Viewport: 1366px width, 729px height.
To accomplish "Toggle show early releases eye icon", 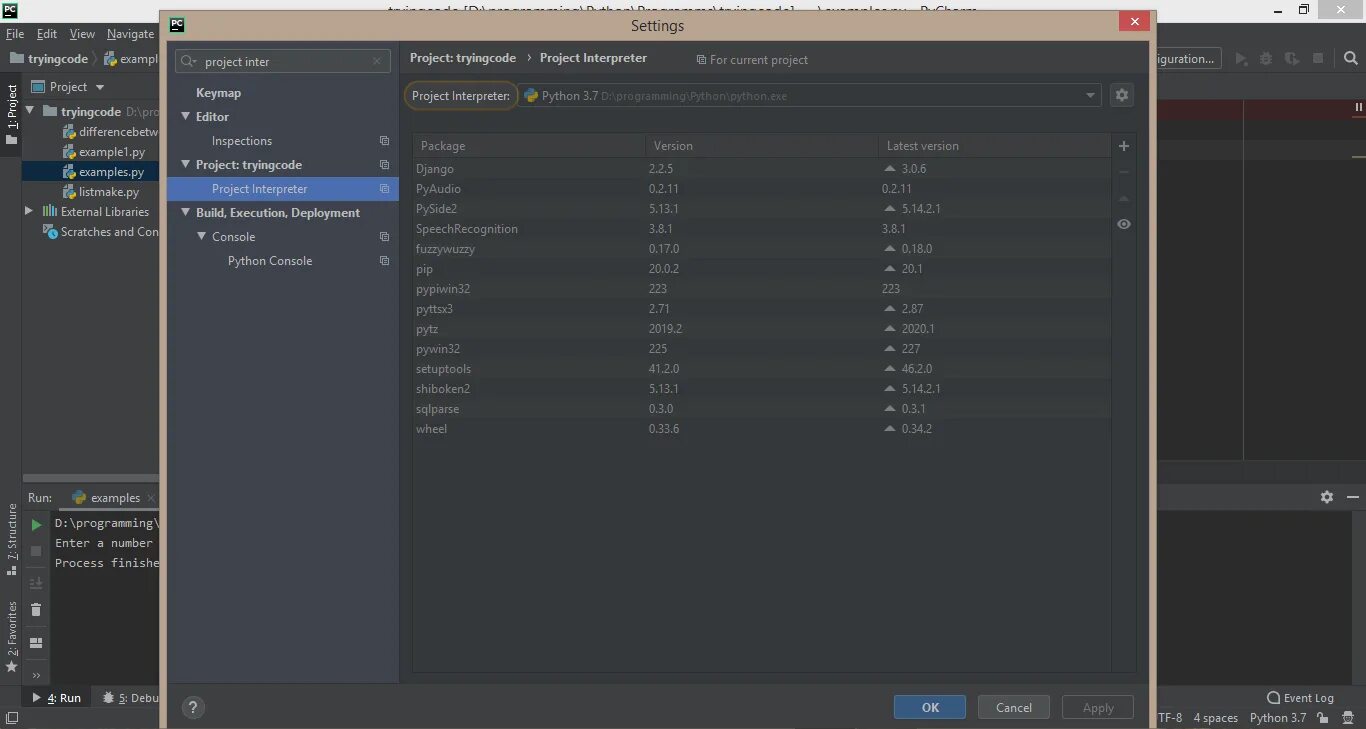I will click(1124, 224).
